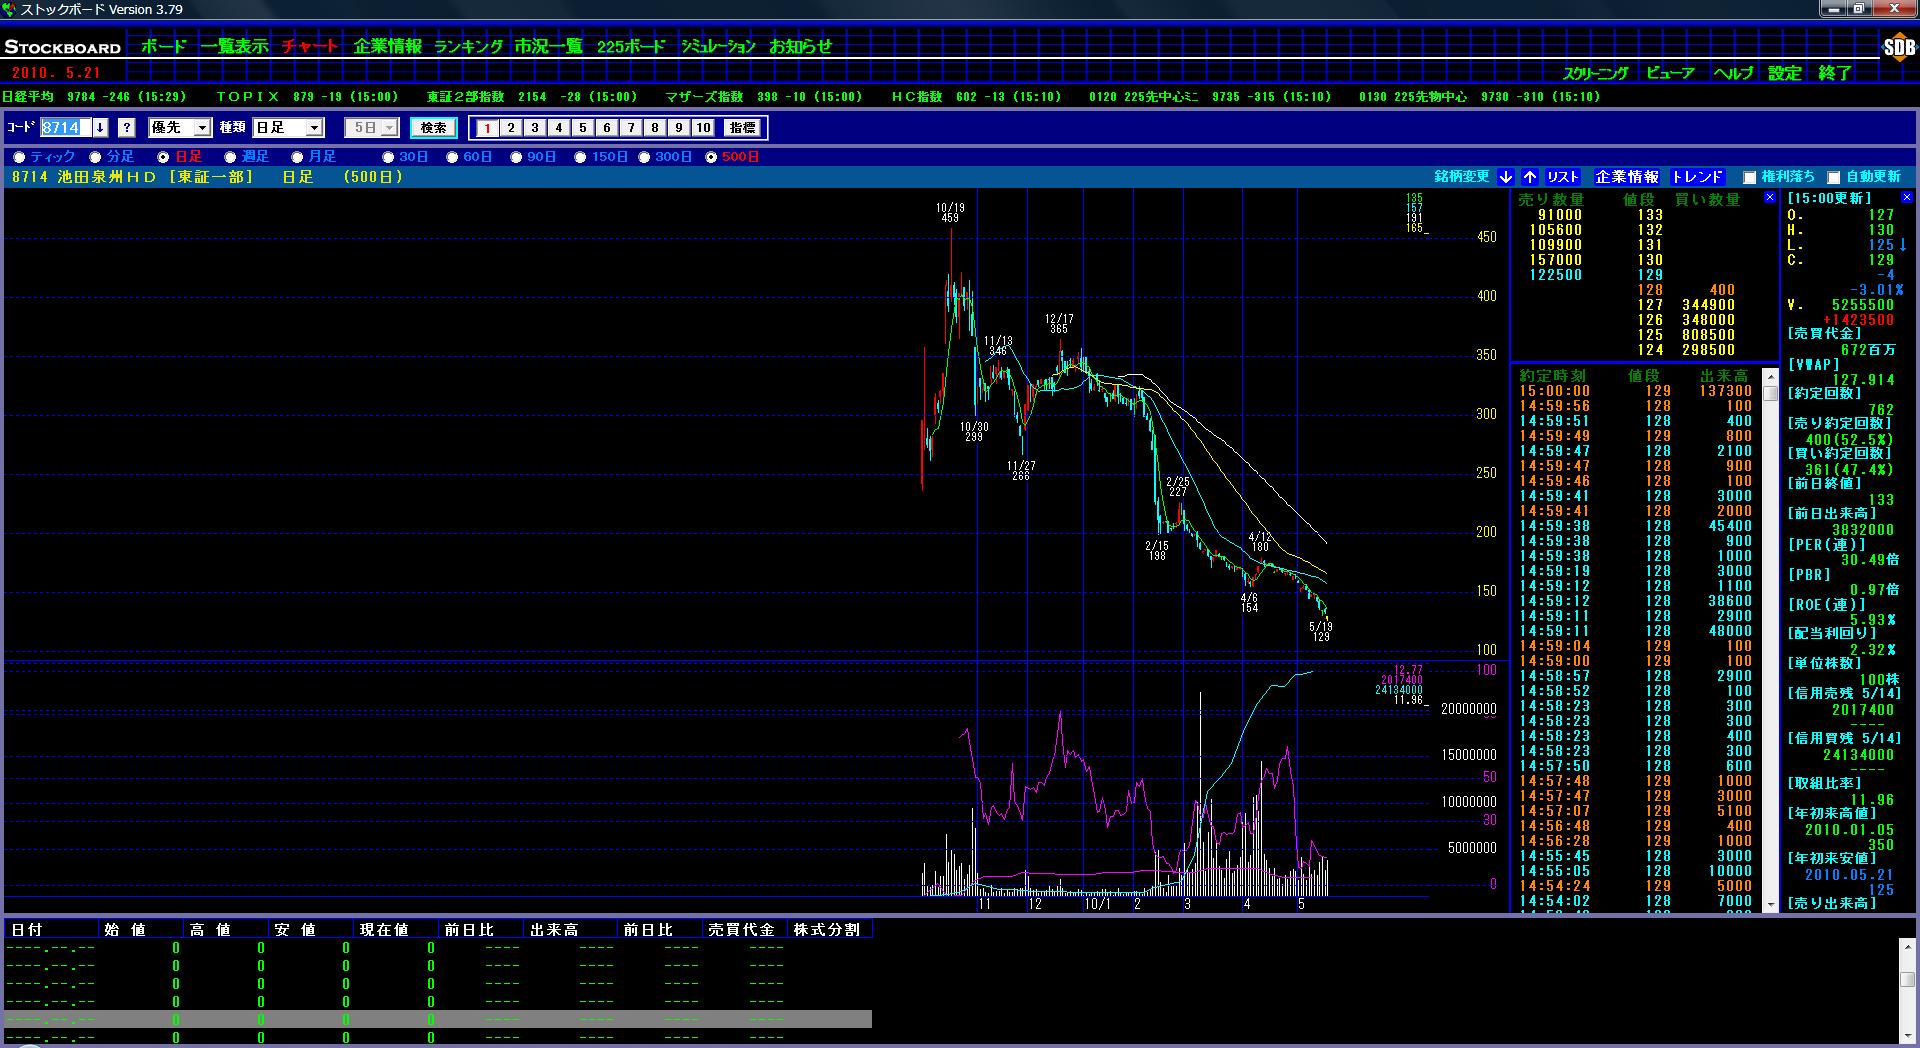Close the order book panel with X
The height and width of the screenshot is (1048, 1920).
(x=1769, y=198)
